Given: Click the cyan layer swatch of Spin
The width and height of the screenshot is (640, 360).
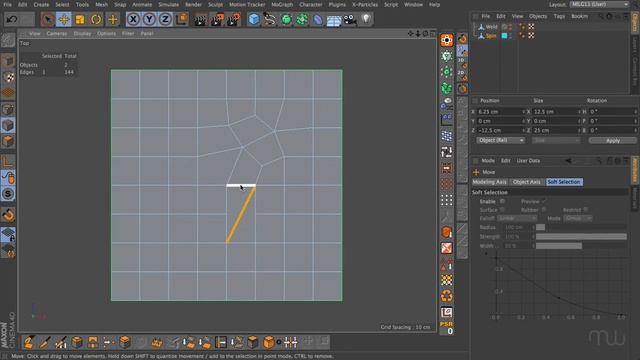Looking at the screenshot, I should pyautogui.click(x=504, y=36).
